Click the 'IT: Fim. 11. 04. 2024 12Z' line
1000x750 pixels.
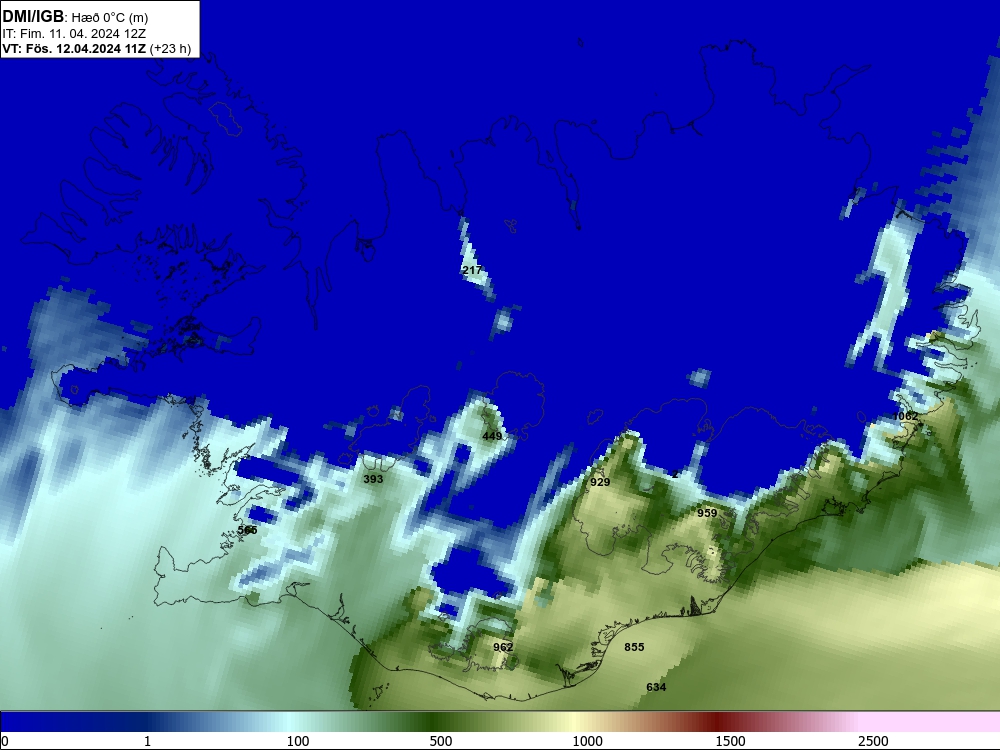[73, 34]
